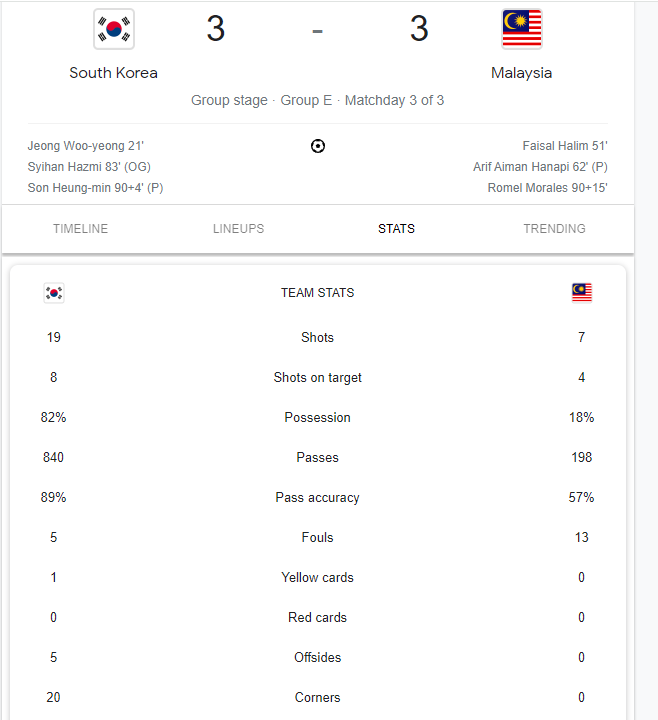Click the Possession stat row label
658x720 pixels.
pos(317,418)
